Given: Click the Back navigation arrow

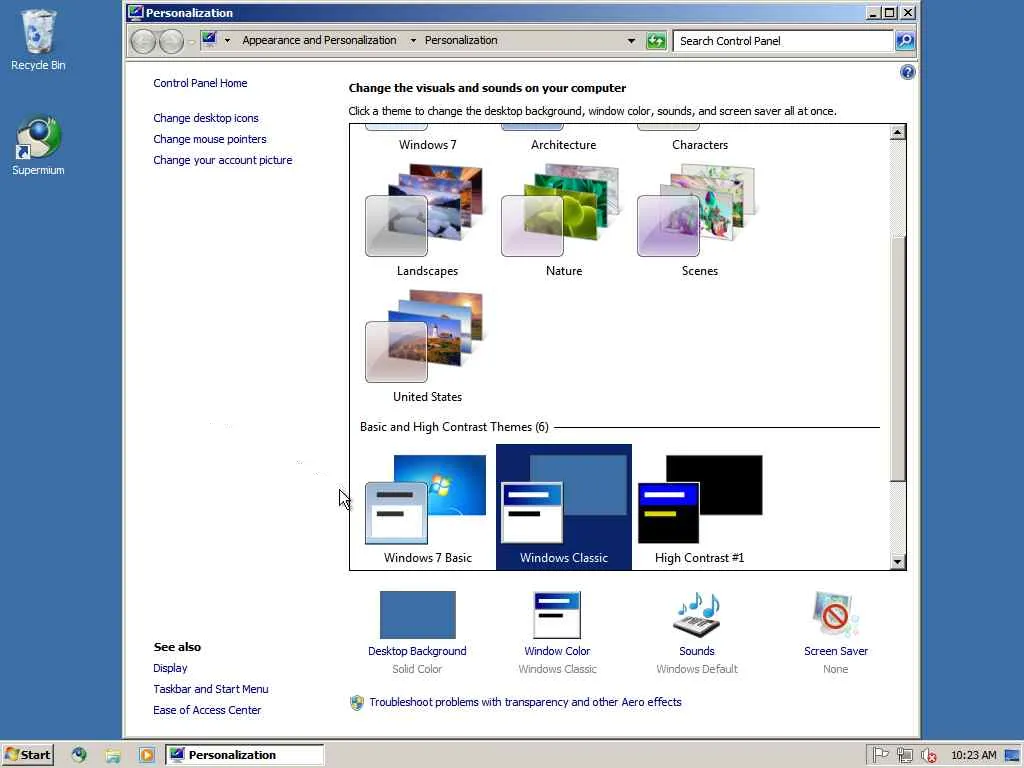Looking at the screenshot, I should coord(143,41).
